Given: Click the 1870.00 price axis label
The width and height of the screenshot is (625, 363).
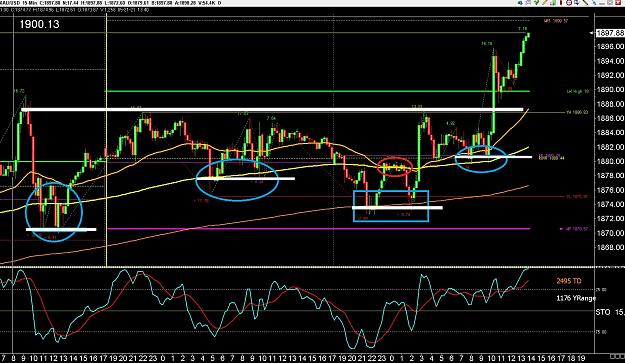Looking at the screenshot, I should tap(610, 233).
